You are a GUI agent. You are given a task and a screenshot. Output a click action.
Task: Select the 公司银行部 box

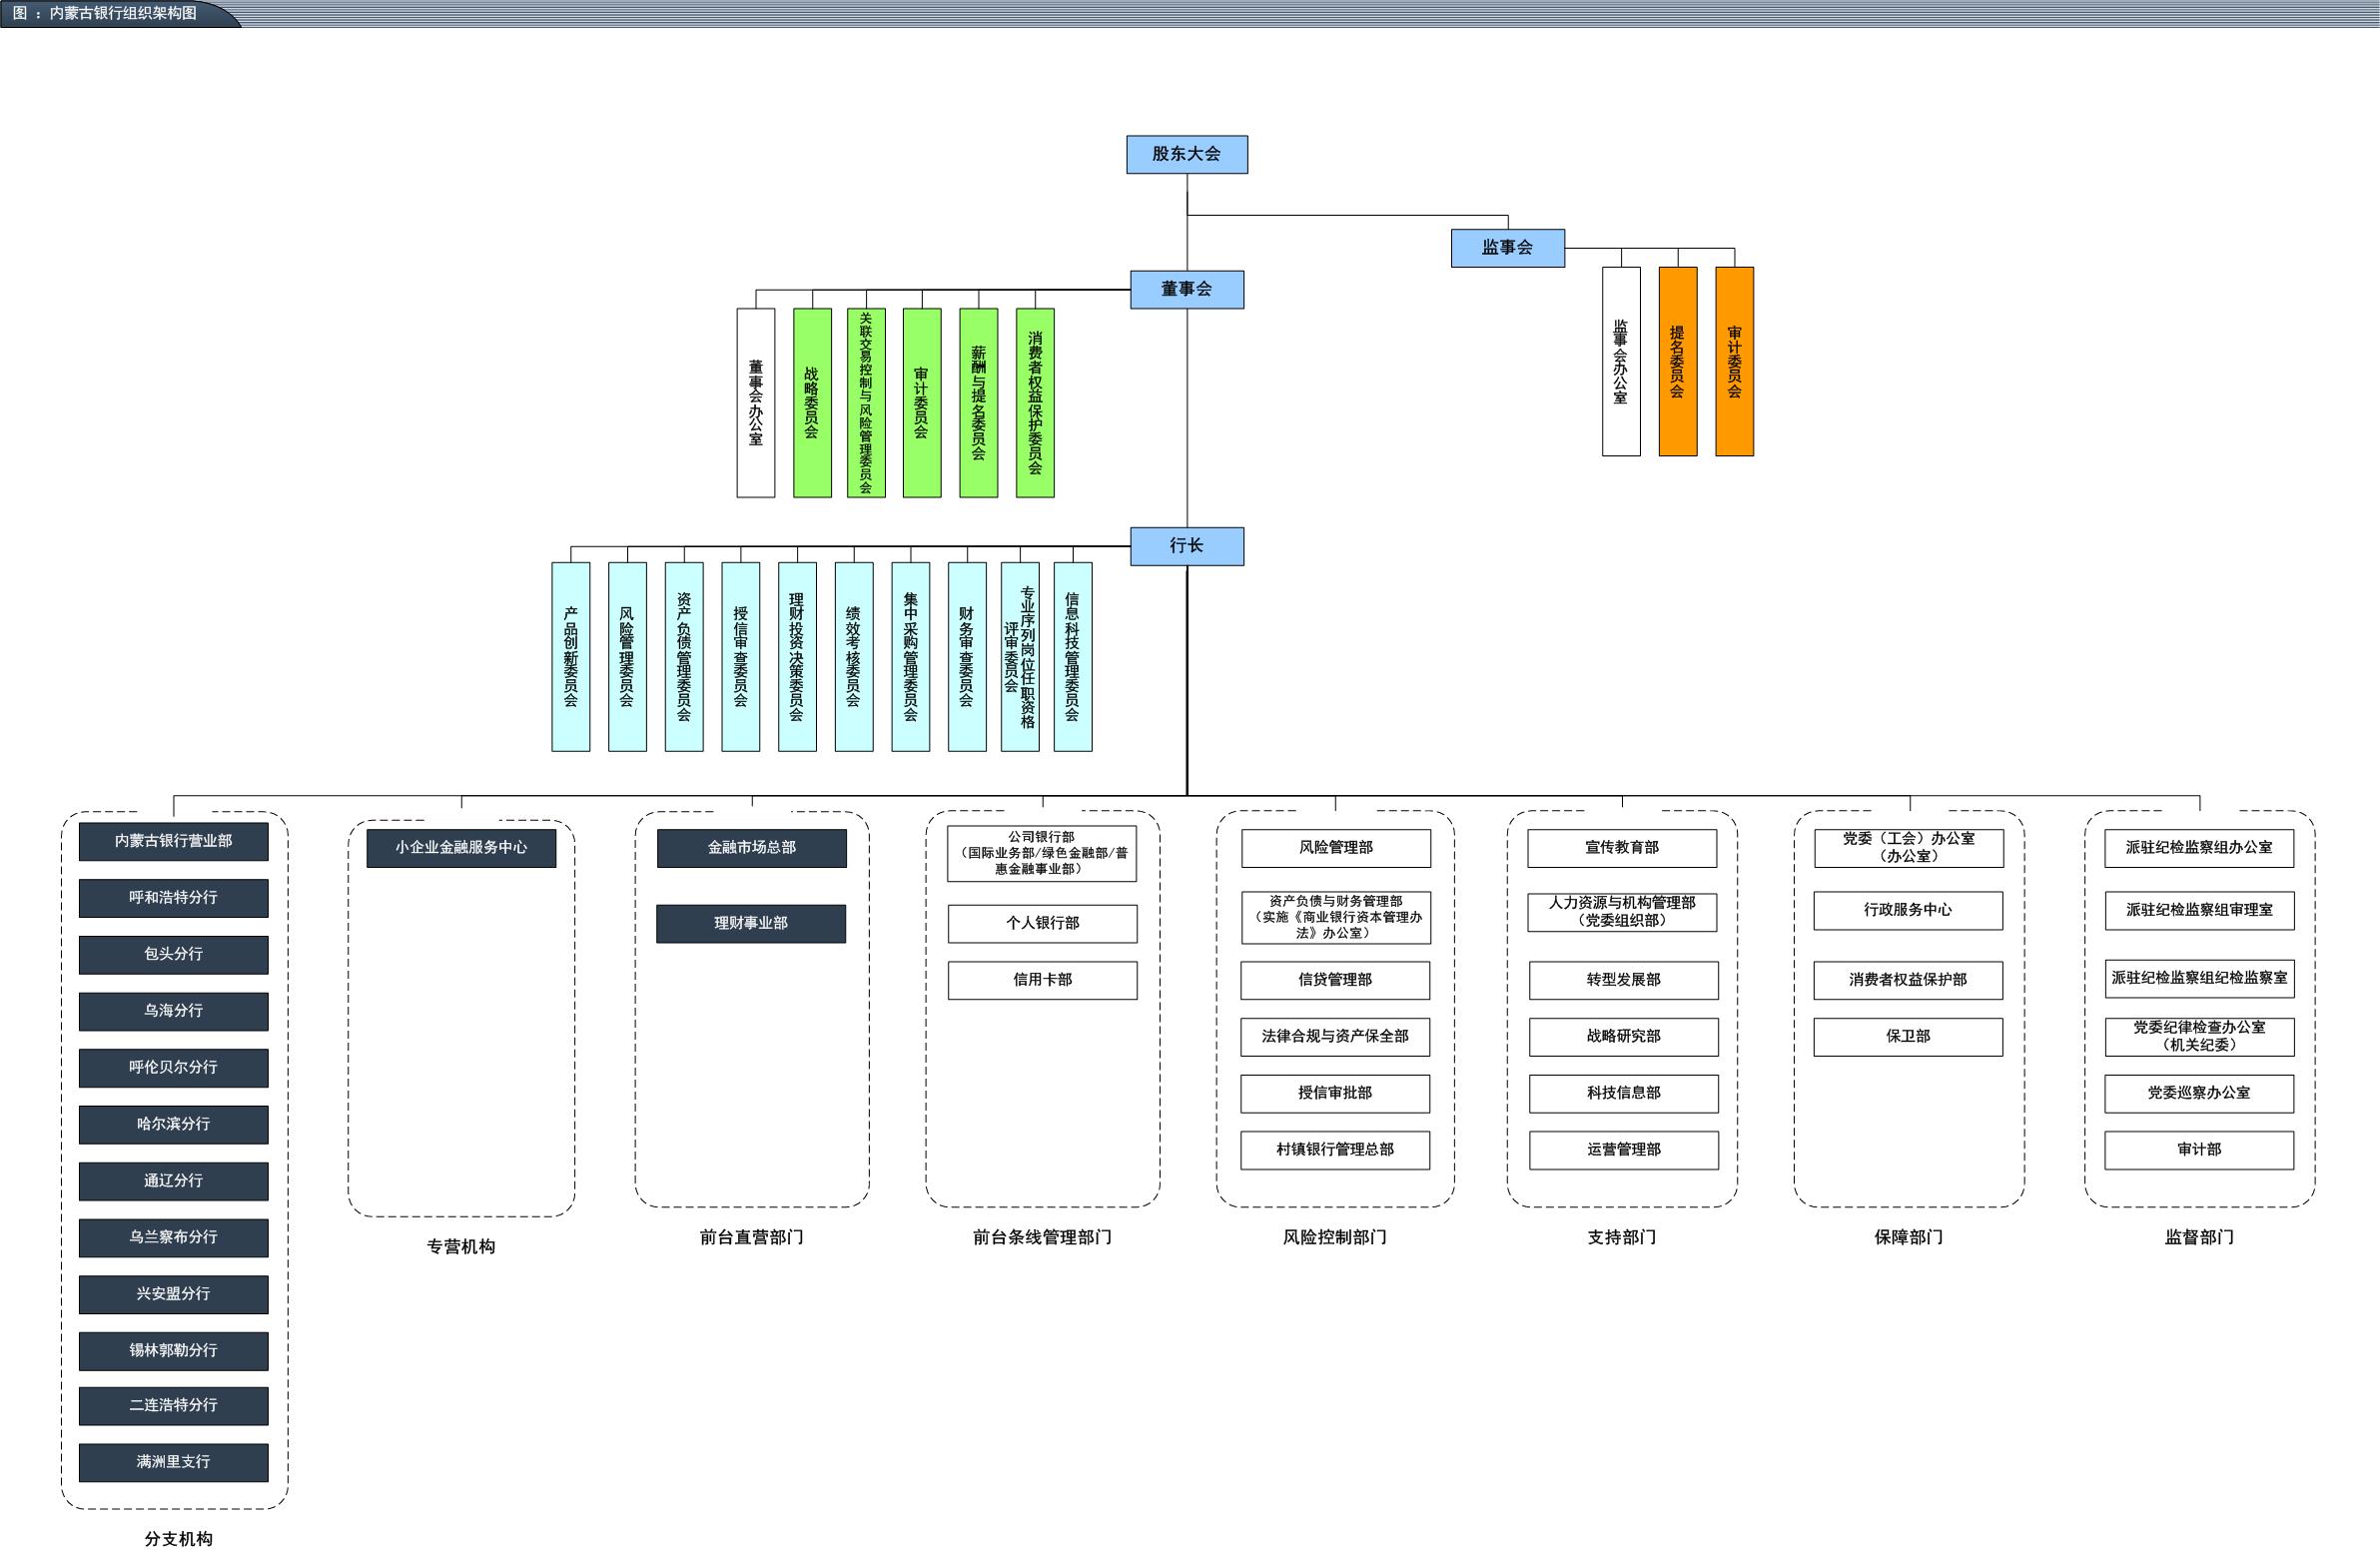click(x=1042, y=854)
